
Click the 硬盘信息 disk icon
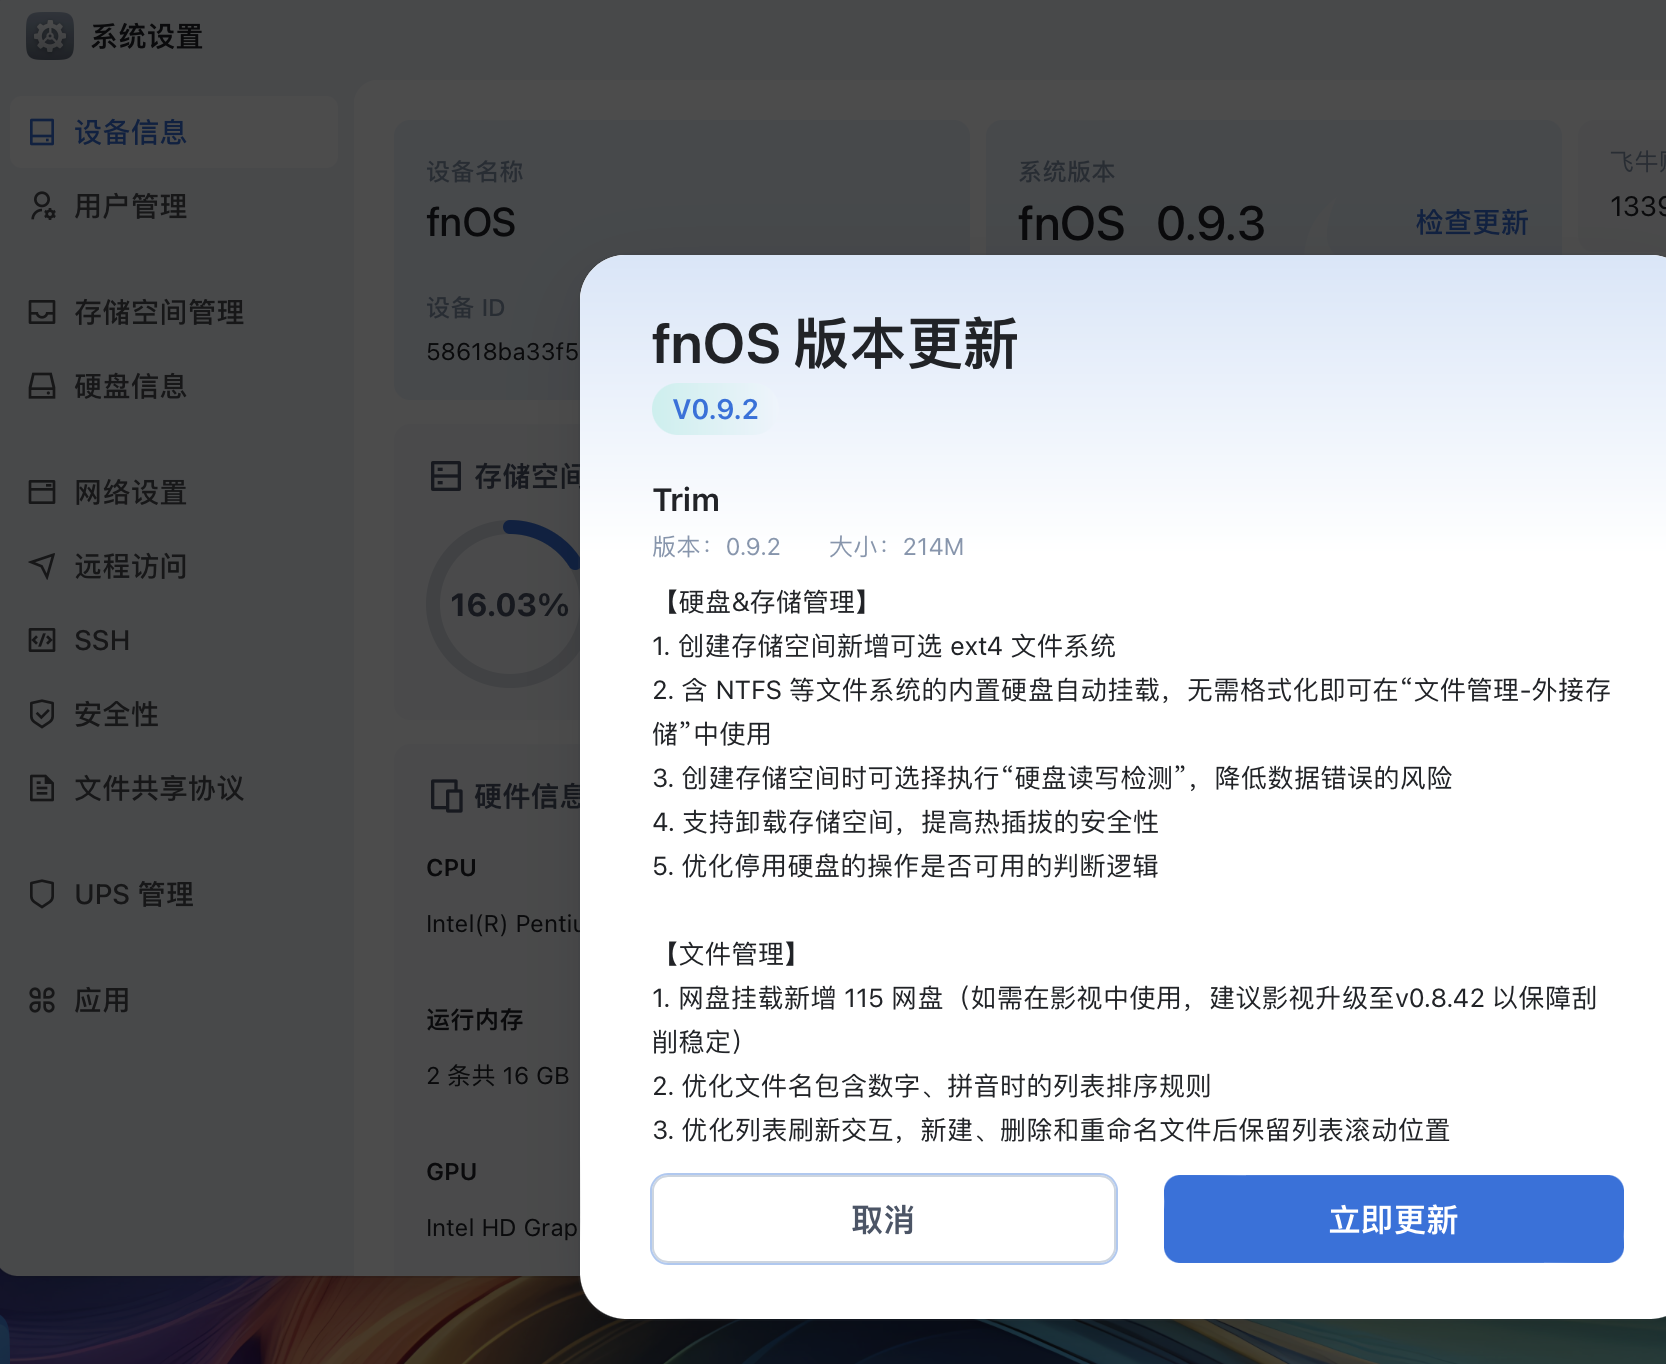coord(42,386)
